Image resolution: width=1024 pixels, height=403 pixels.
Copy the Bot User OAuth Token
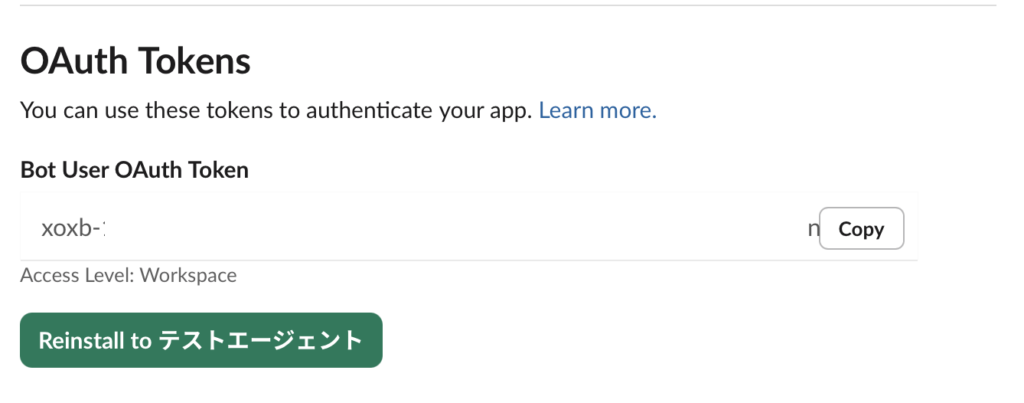click(861, 229)
